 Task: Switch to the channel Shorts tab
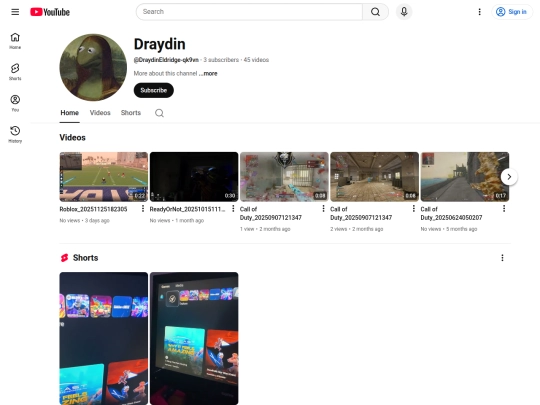(131, 113)
